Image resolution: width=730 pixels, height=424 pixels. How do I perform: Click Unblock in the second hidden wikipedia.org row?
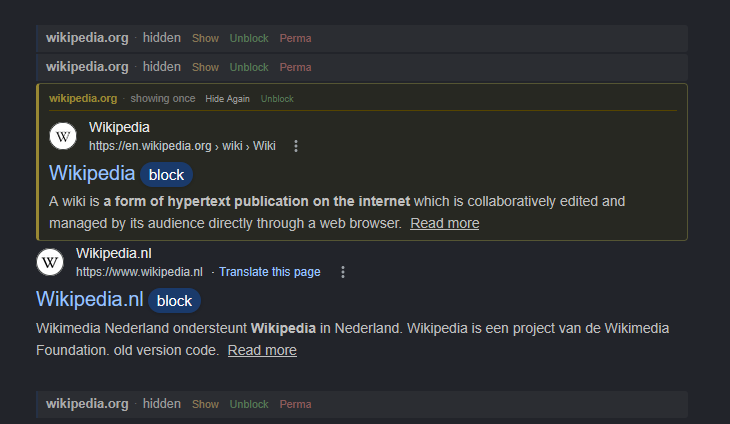point(249,67)
